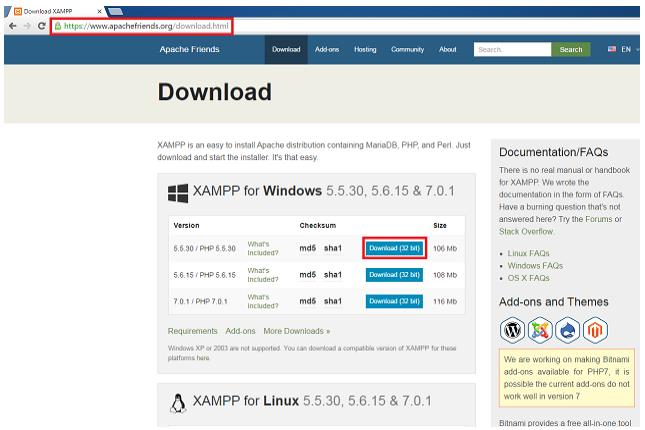Open the Magento add-on icon
The image size is (645, 430).
point(595,330)
